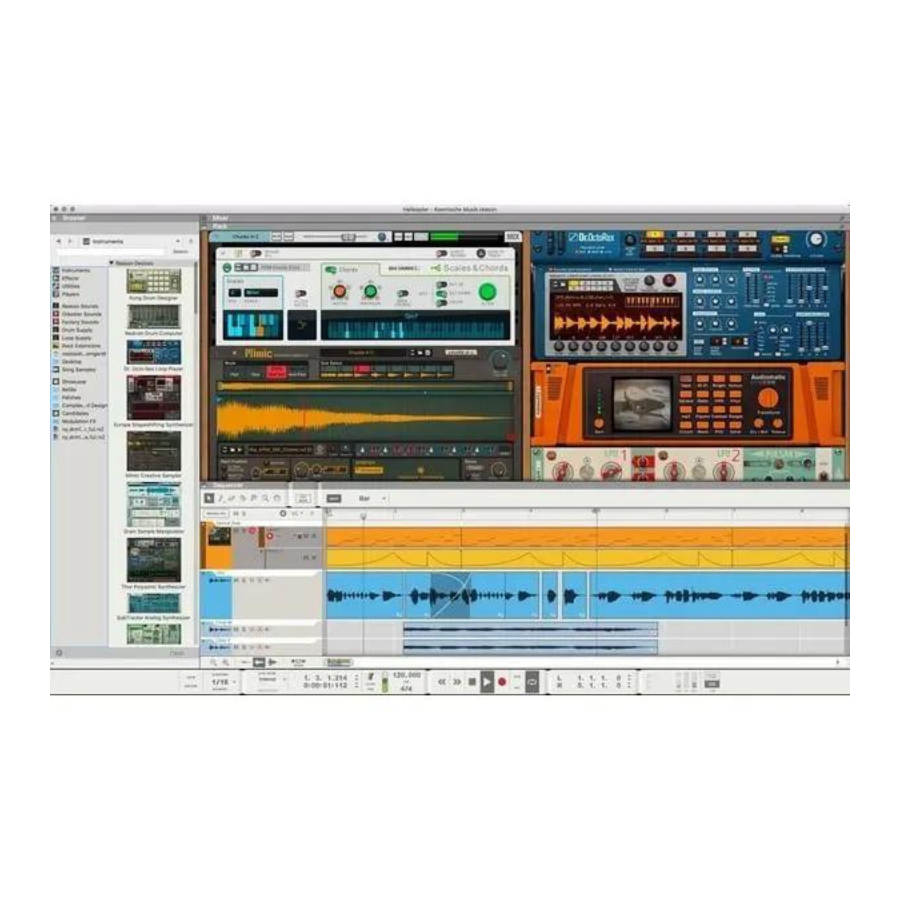
Task: Click the Thor Polysonic Synthesizer thumbnail
Action: (154, 561)
